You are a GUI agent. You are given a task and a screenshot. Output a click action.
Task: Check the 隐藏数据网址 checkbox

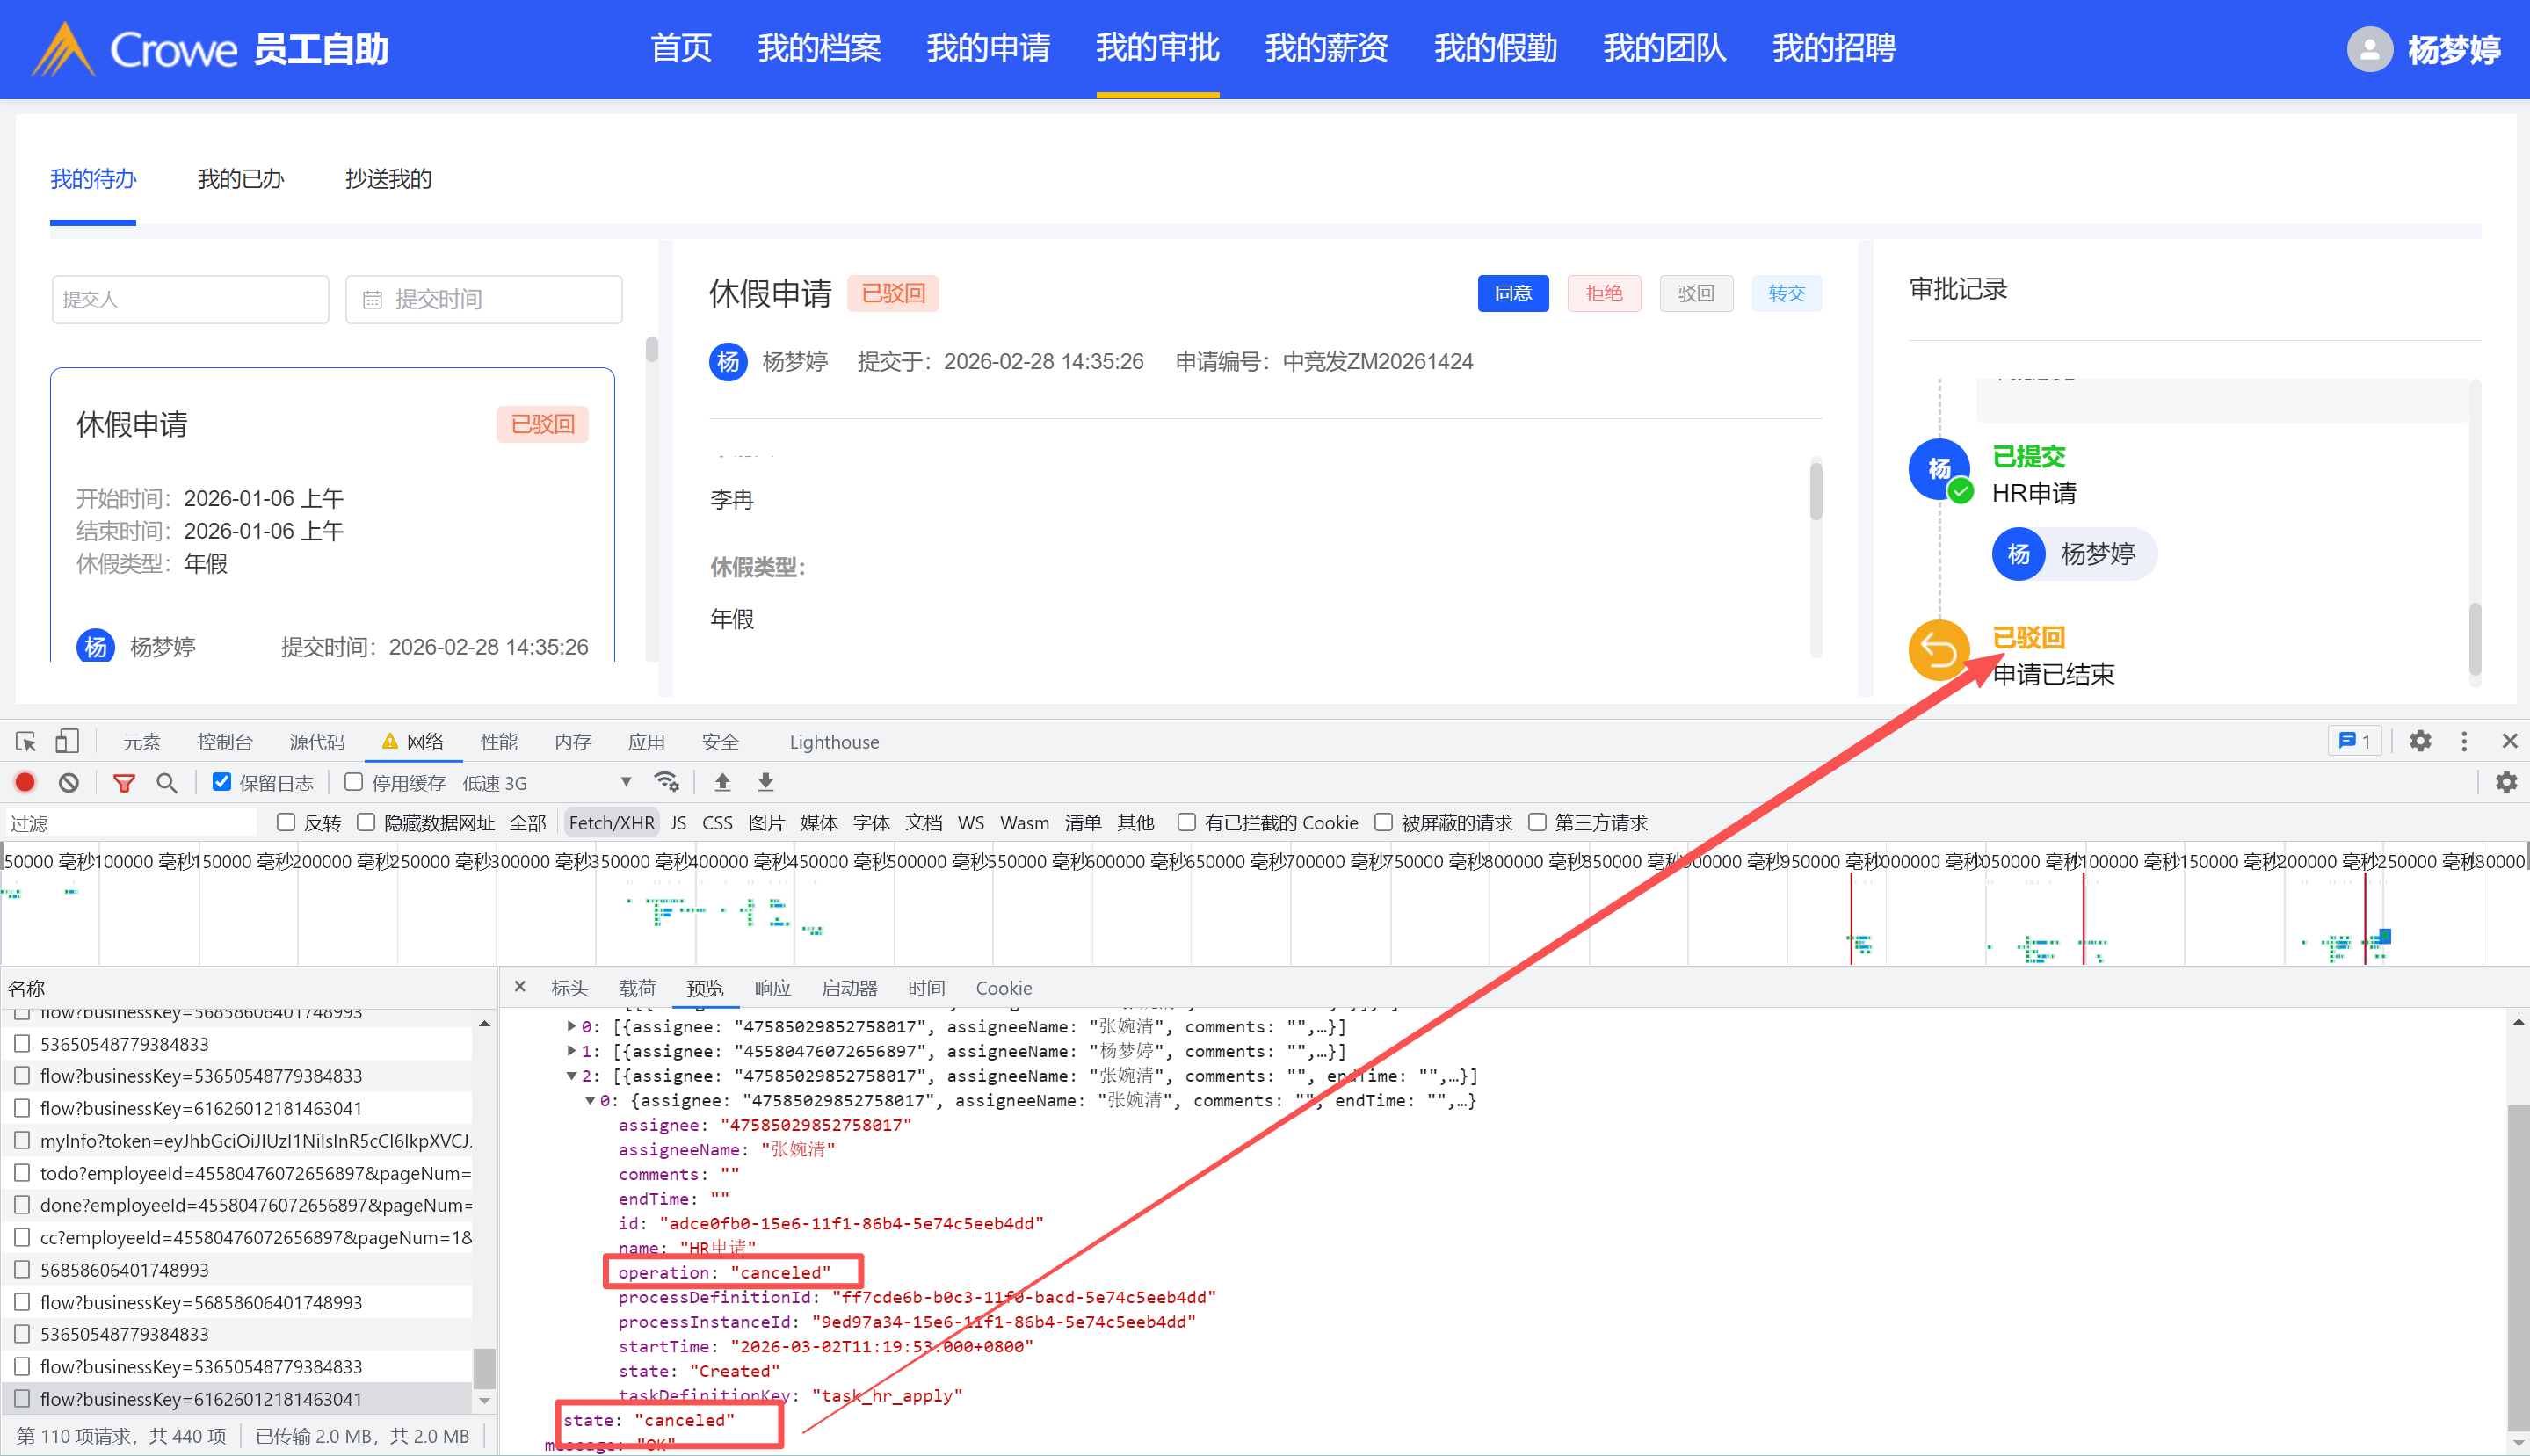pos(366,822)
